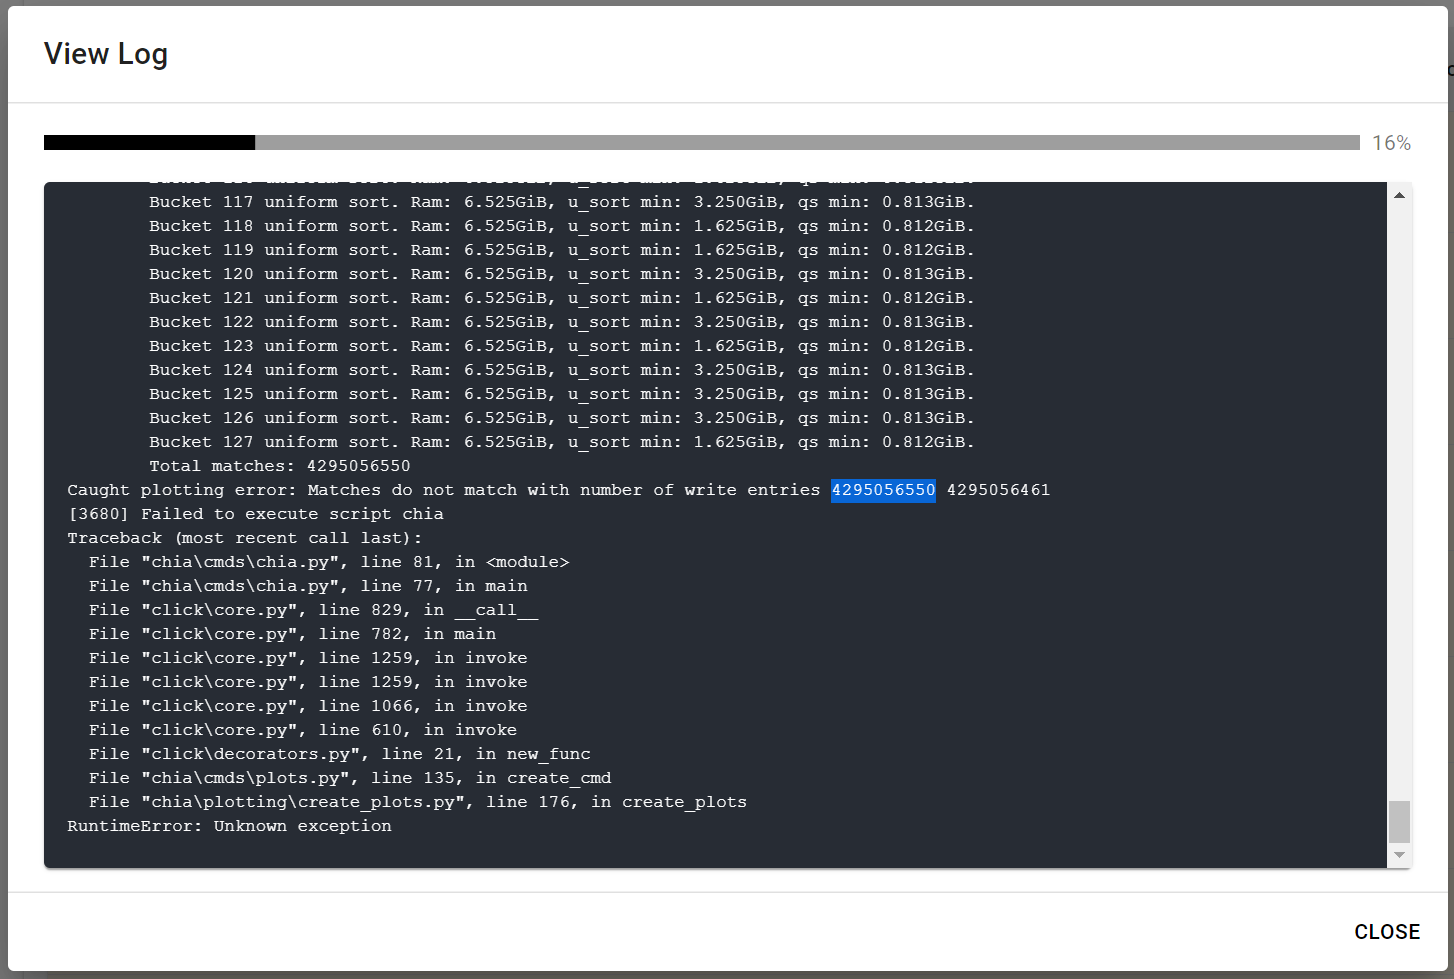Screen dimensions: 1454x979
Task: Click the CLOSE button
Action: pos(1387,931)
